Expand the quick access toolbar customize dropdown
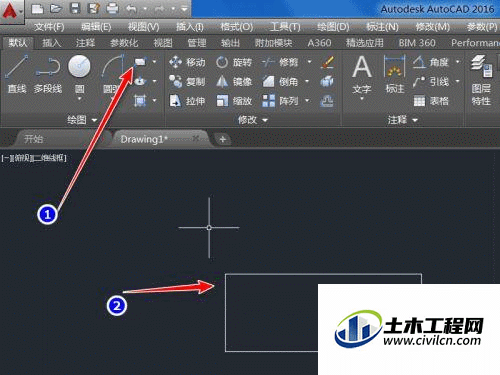This screenshot has width=500, height=375. pyautogui.click(x=184, y=9)
